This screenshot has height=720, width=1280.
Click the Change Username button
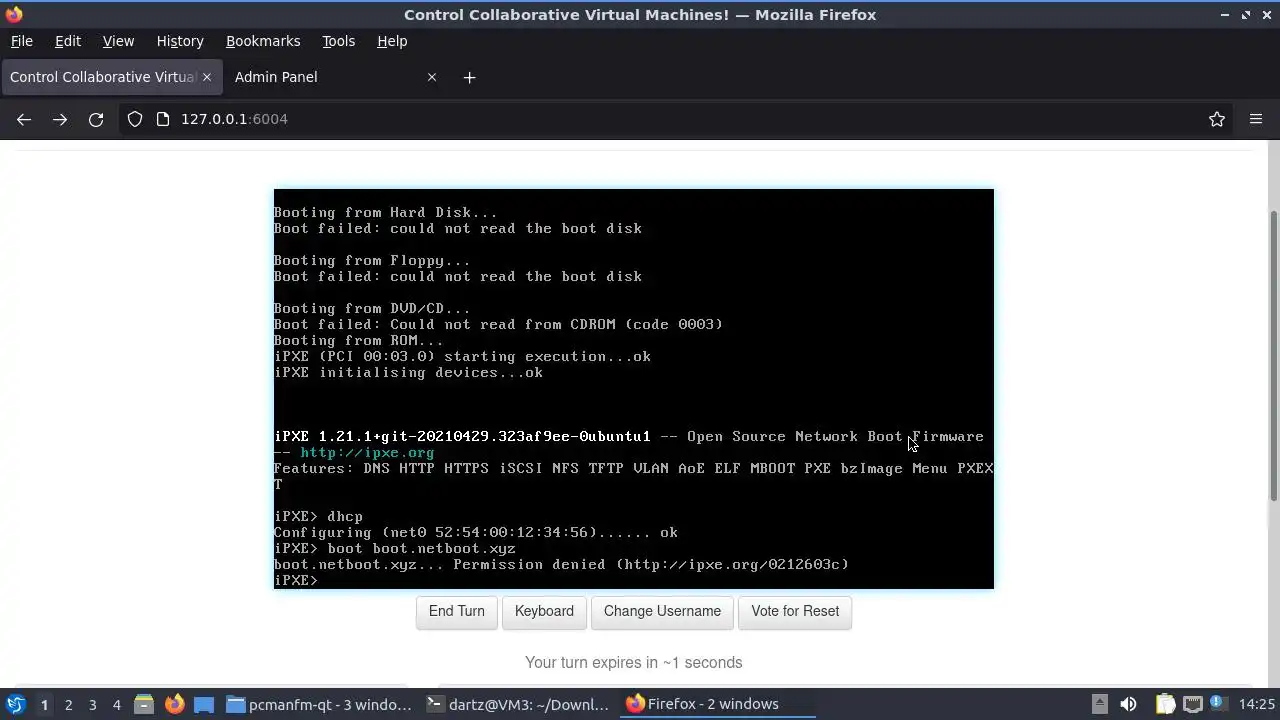click(x=662, y=611)
